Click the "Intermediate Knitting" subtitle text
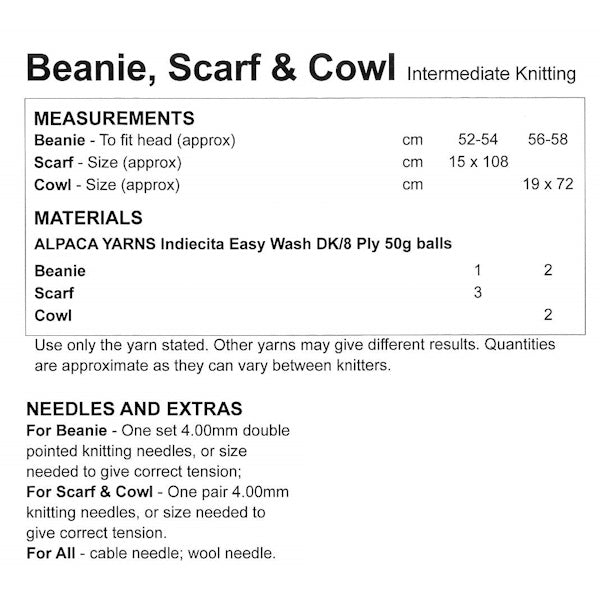The height and width of the screenshot is (600, 600). pos(490,74)
